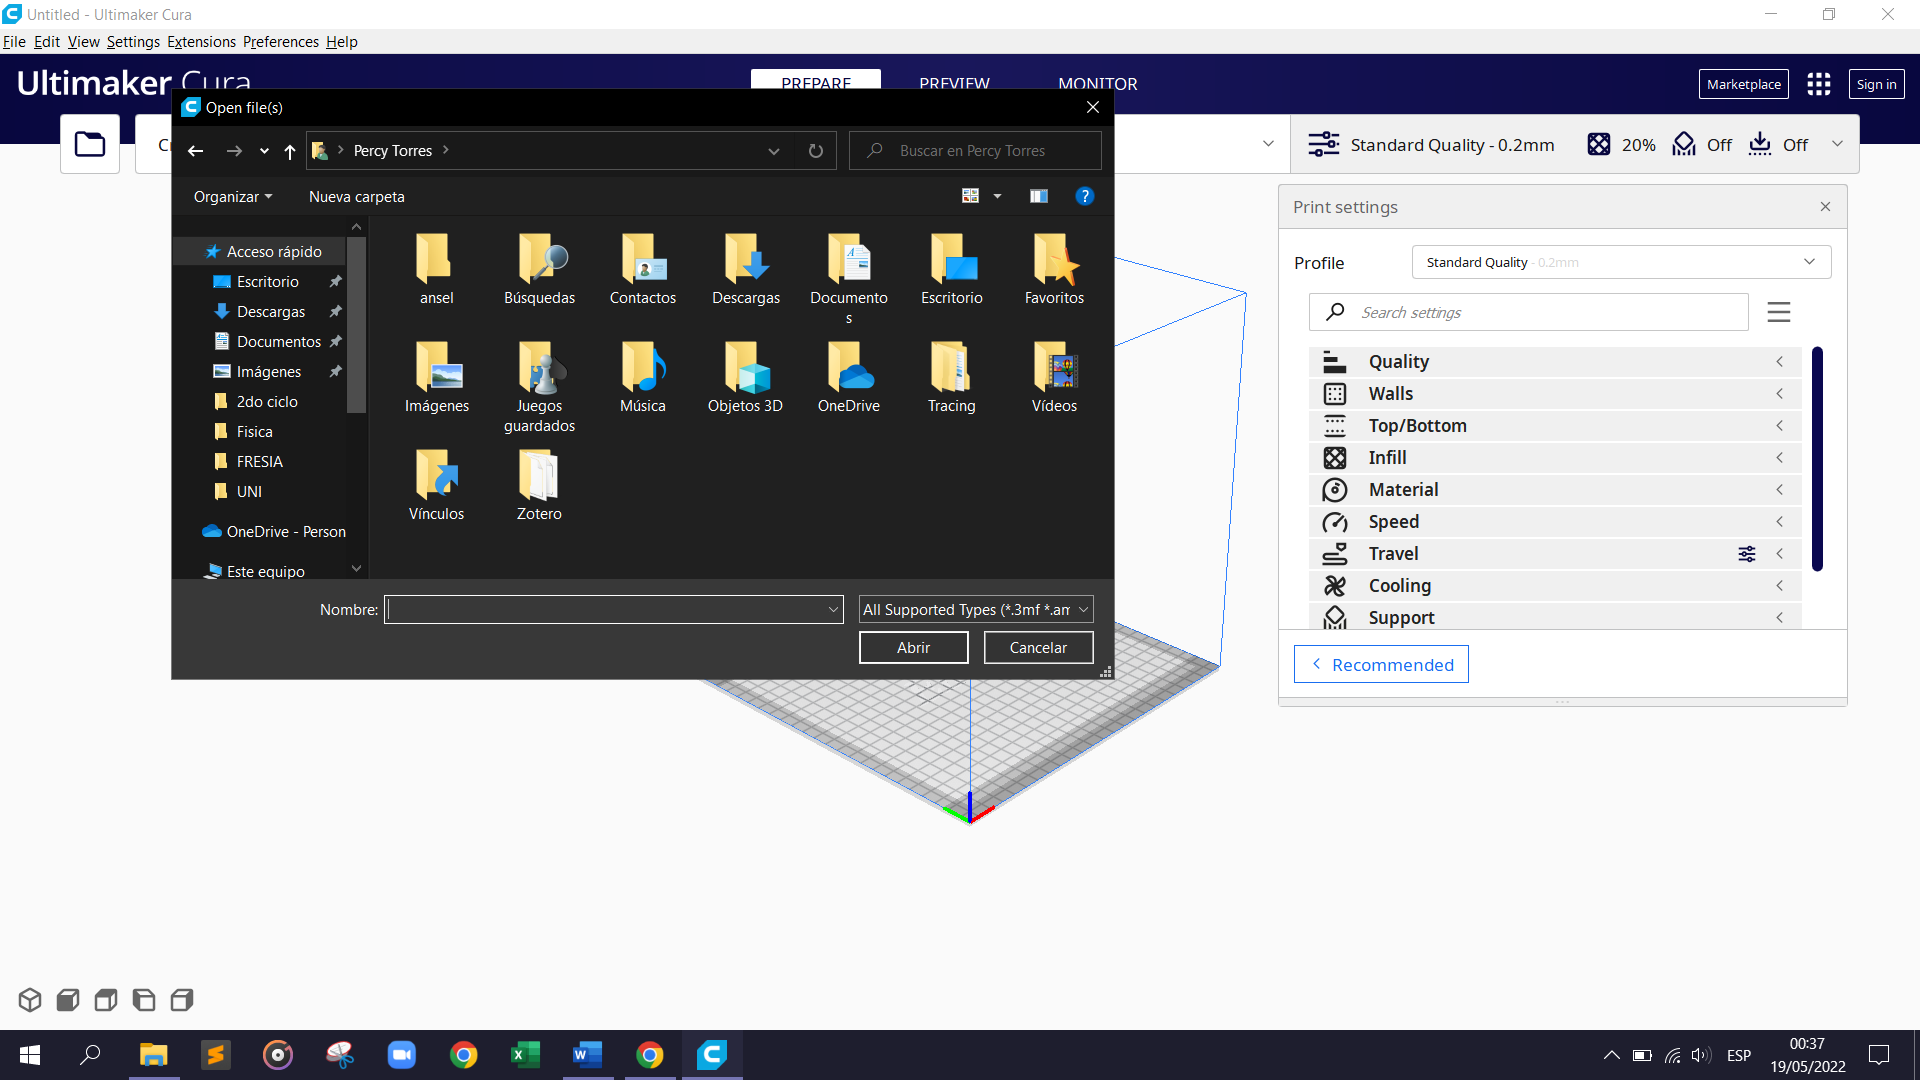The width and height of the screenshot is (1920, 1080).
Task: Toggle the preview pane icon in dialog
Action: [x=1039, y=197]
